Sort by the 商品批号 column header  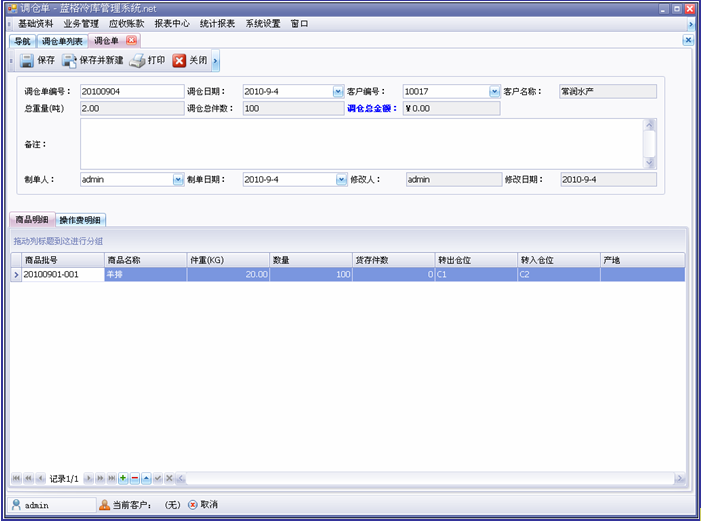coord(63,260)
